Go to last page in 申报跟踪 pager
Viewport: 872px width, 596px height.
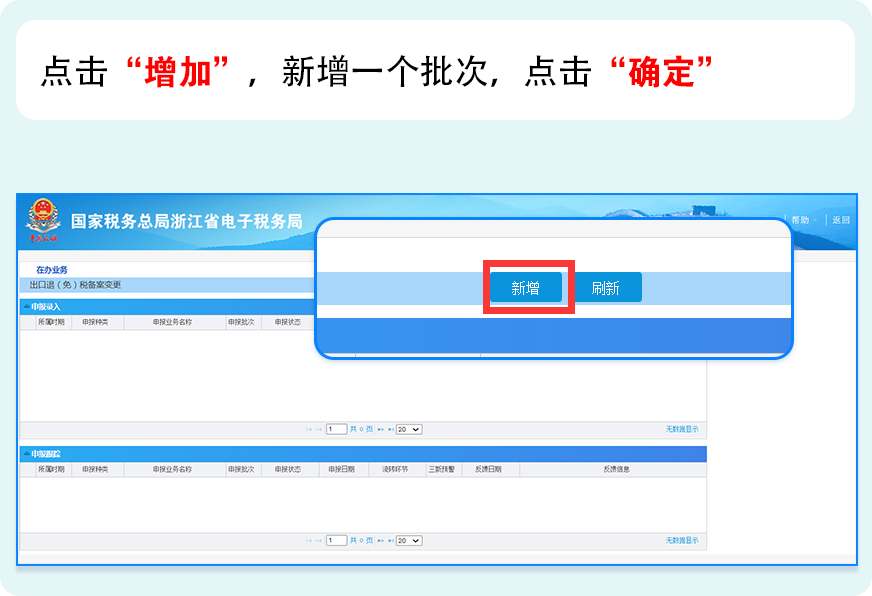click(390, 540)
